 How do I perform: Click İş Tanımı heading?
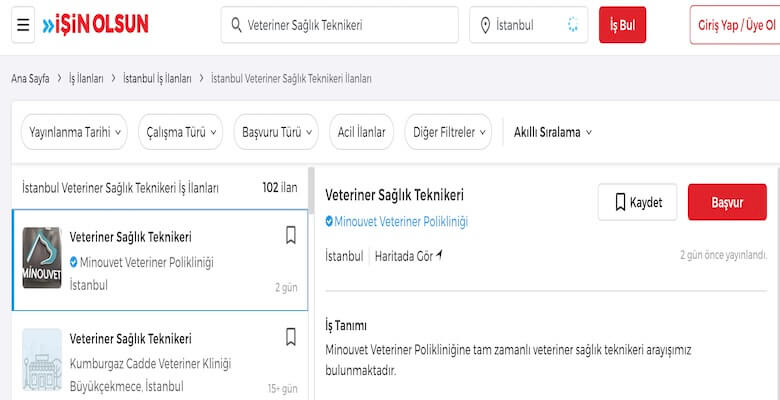(x=346, y=326)
